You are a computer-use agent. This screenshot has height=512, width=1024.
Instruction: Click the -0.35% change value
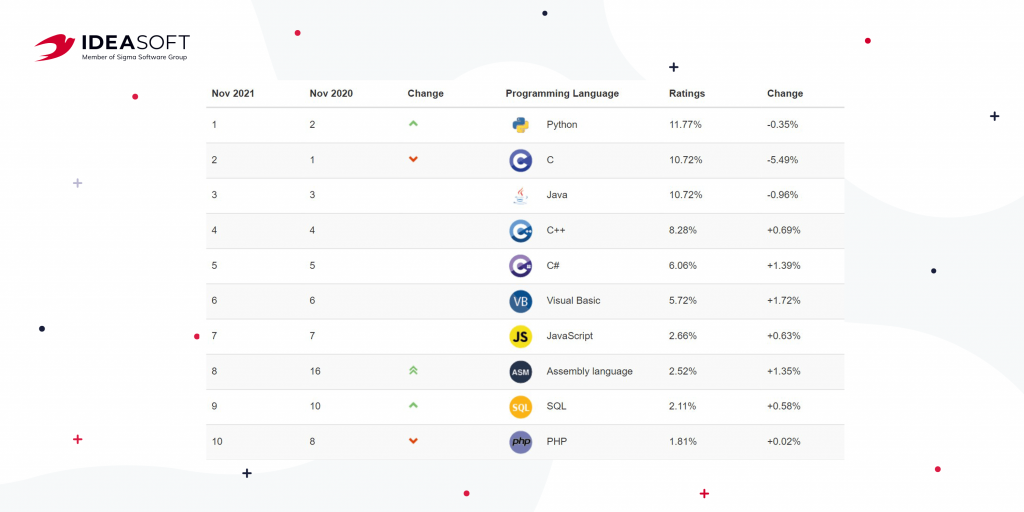pyautogui.click(x=782, y=125)
